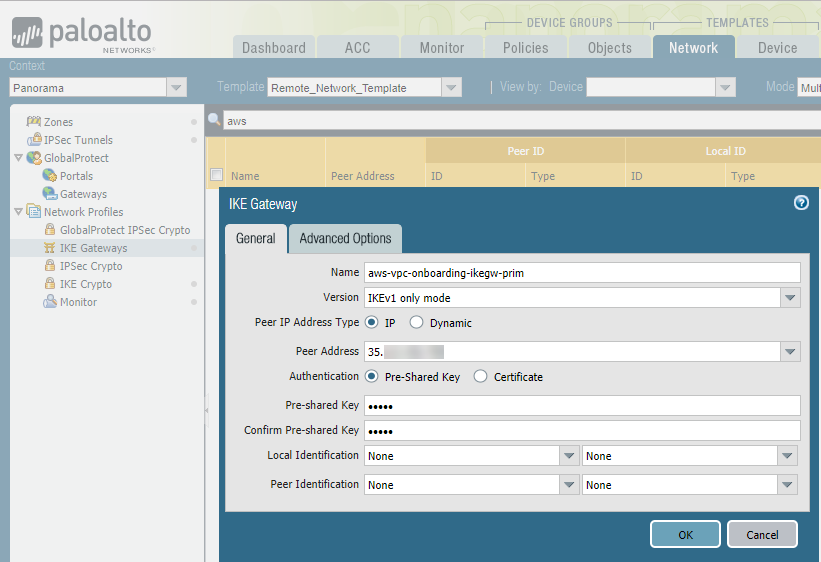Open the Version dropdown
This screenshot has height=562, width=821.
pyautogui.click(x=791, y=298)
